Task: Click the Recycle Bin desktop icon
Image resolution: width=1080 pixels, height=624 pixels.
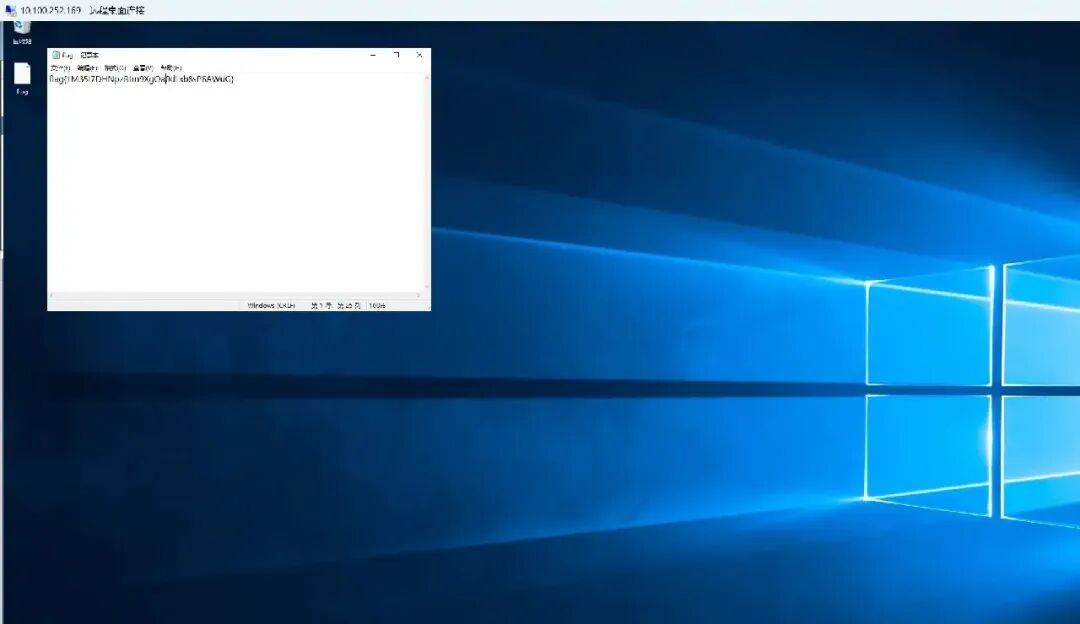Action: click(22, 32)
